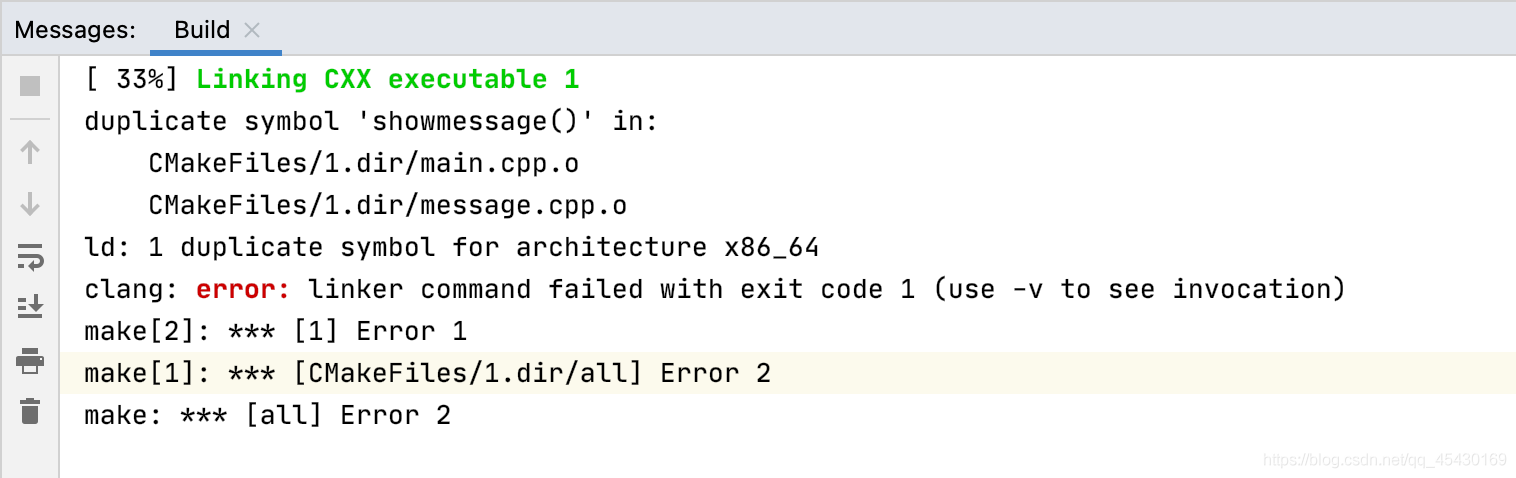This screenshot has width=1516, height=478.
Task: Toggle scroll to end of output
Action: [x=30, y=307]
